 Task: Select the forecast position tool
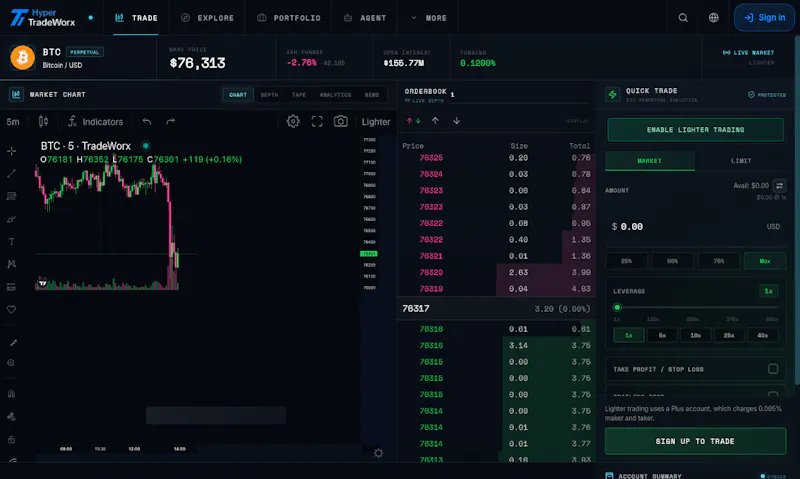click(11, 287)
